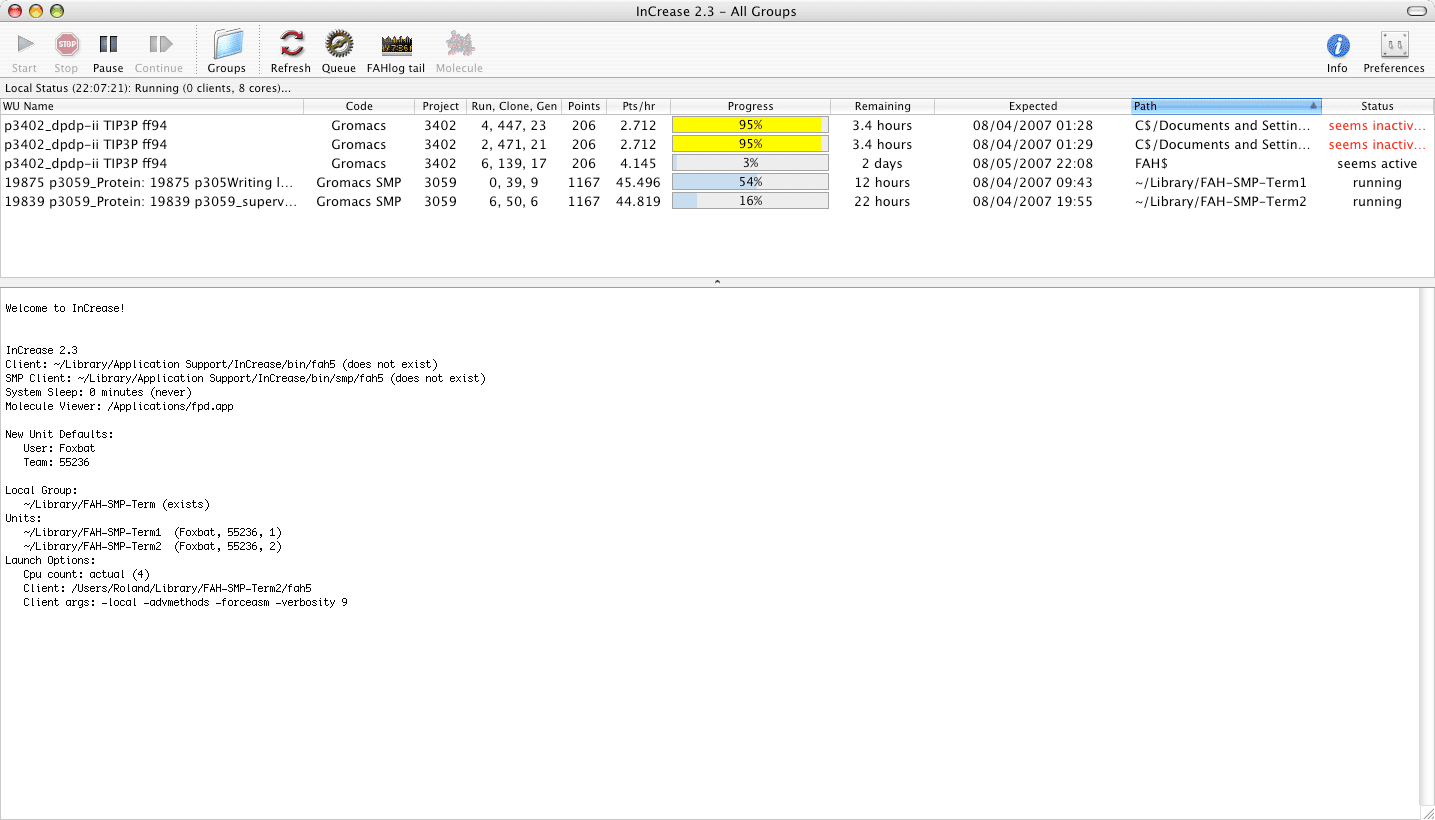The height and width of the screenshot is (820, 1435).
Task: Click the ~/Library/FAH-SMP-Term1 path cell in the table
Action: point(1221,183)
